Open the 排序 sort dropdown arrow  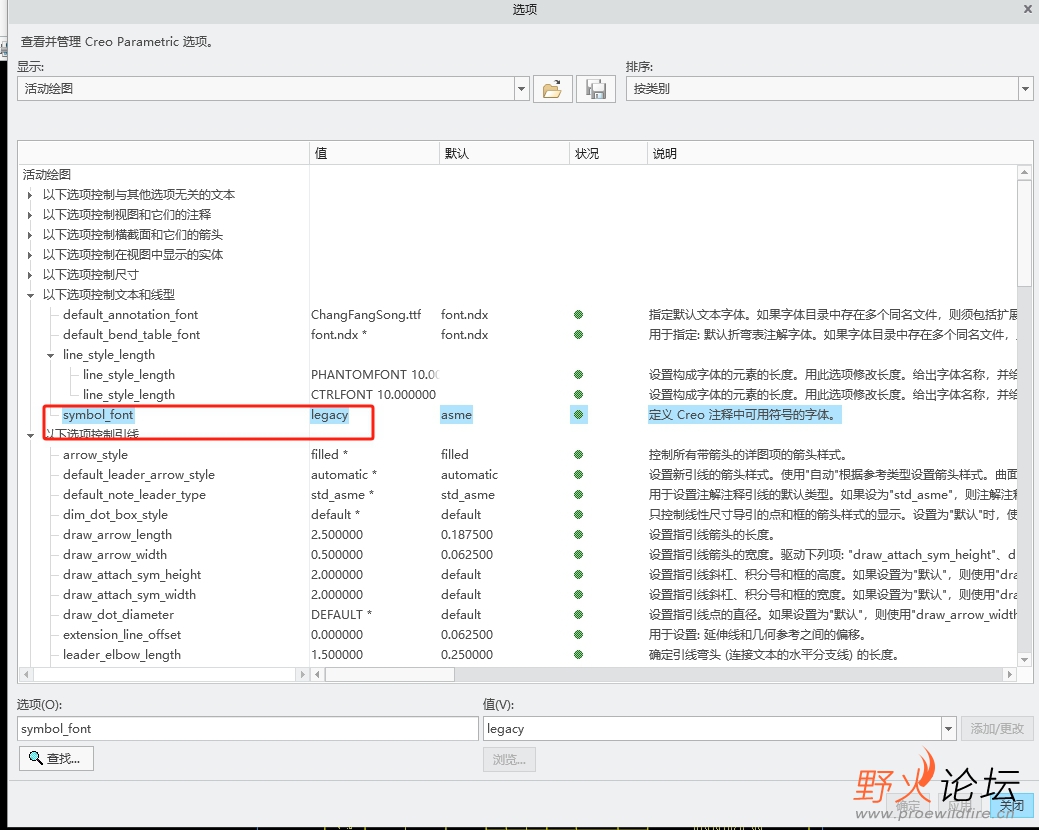(1025, 89)
